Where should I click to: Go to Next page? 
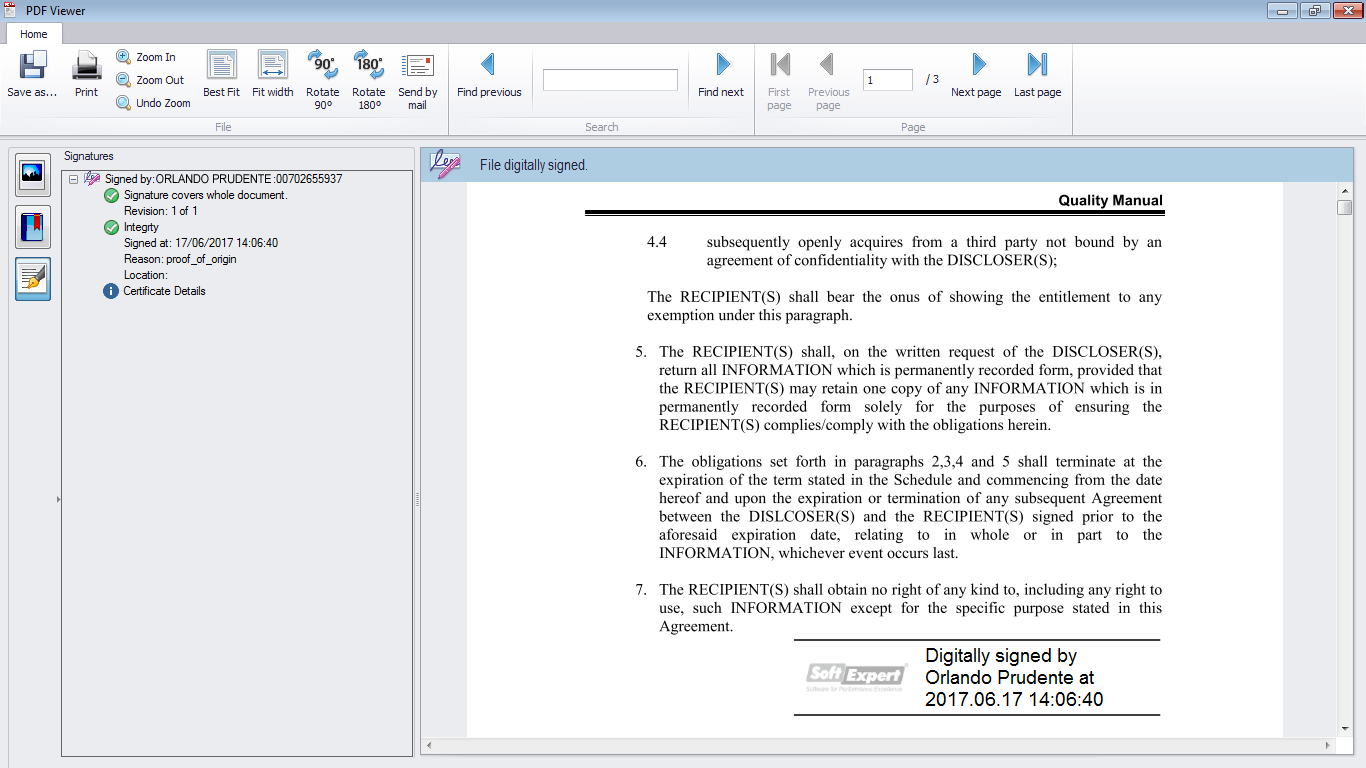pyautogui.click(x=976, y=74)
